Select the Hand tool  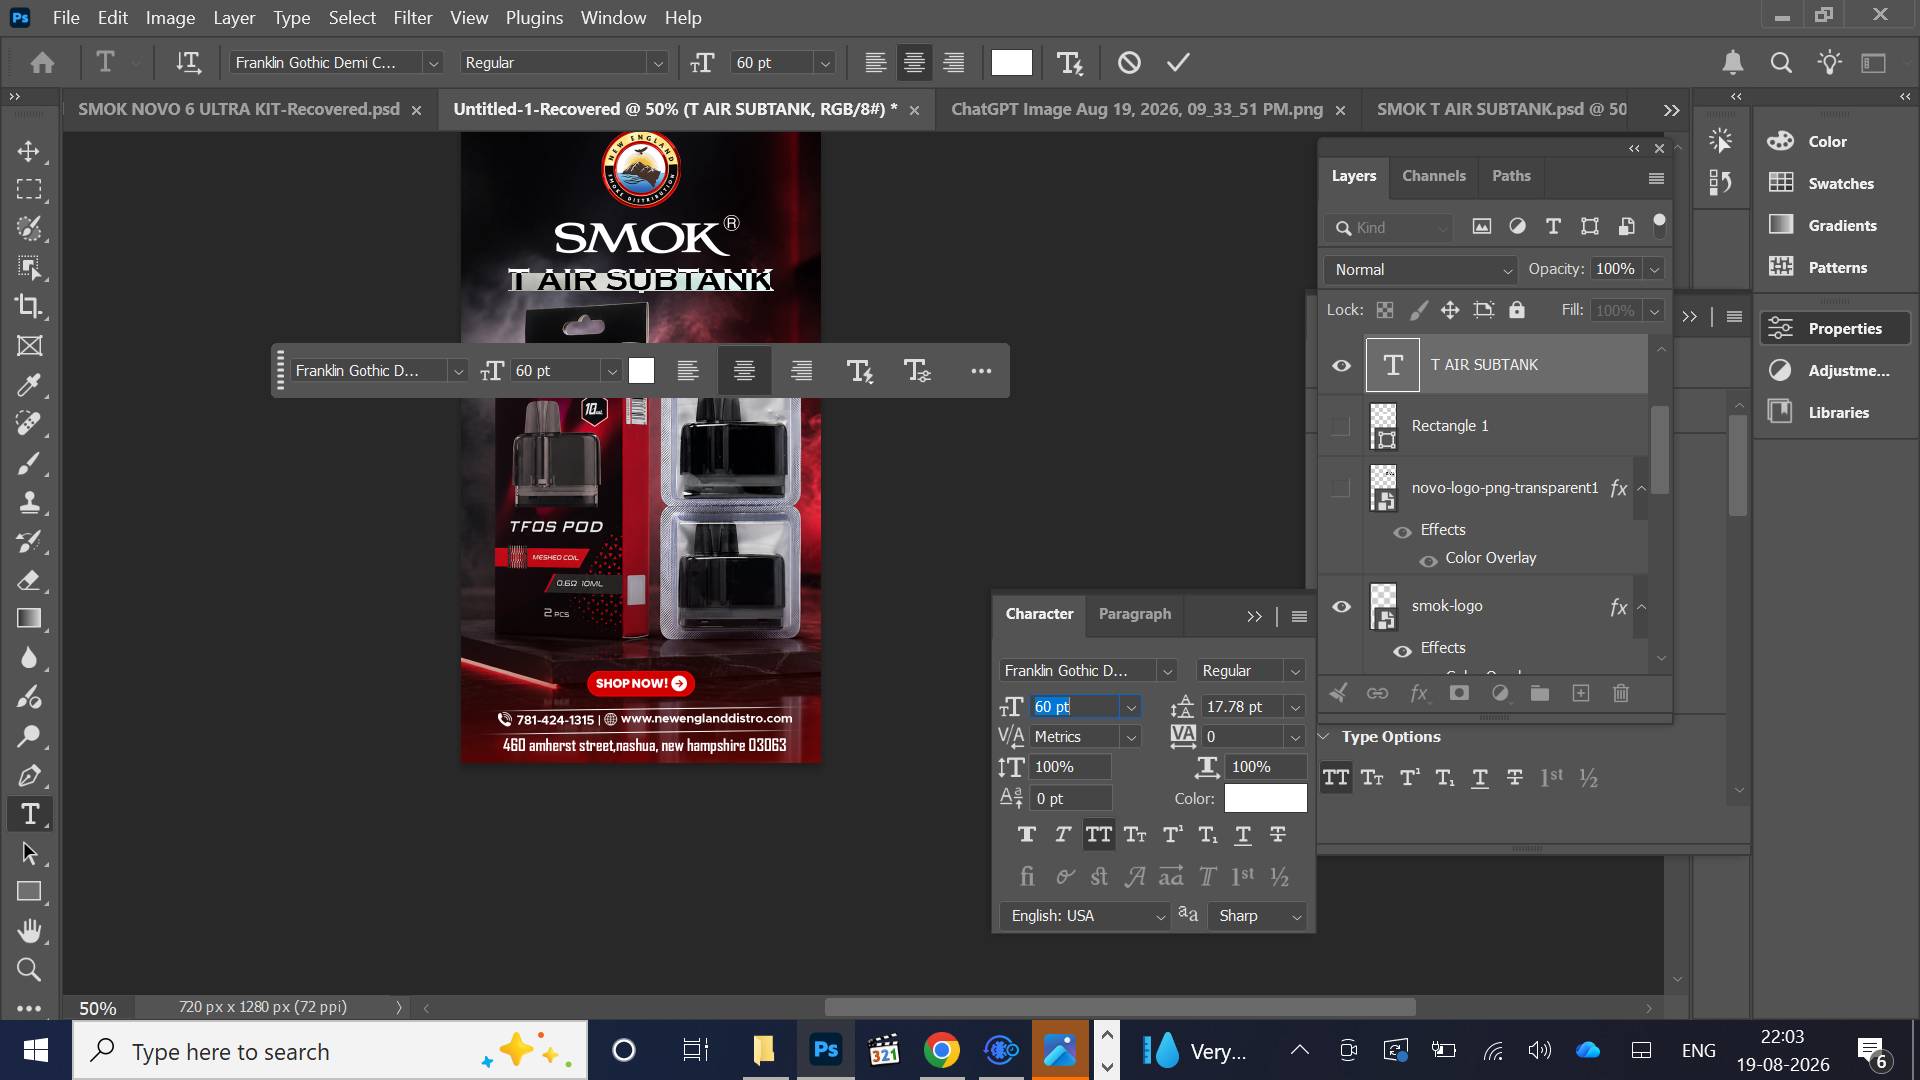coord(29,931)
